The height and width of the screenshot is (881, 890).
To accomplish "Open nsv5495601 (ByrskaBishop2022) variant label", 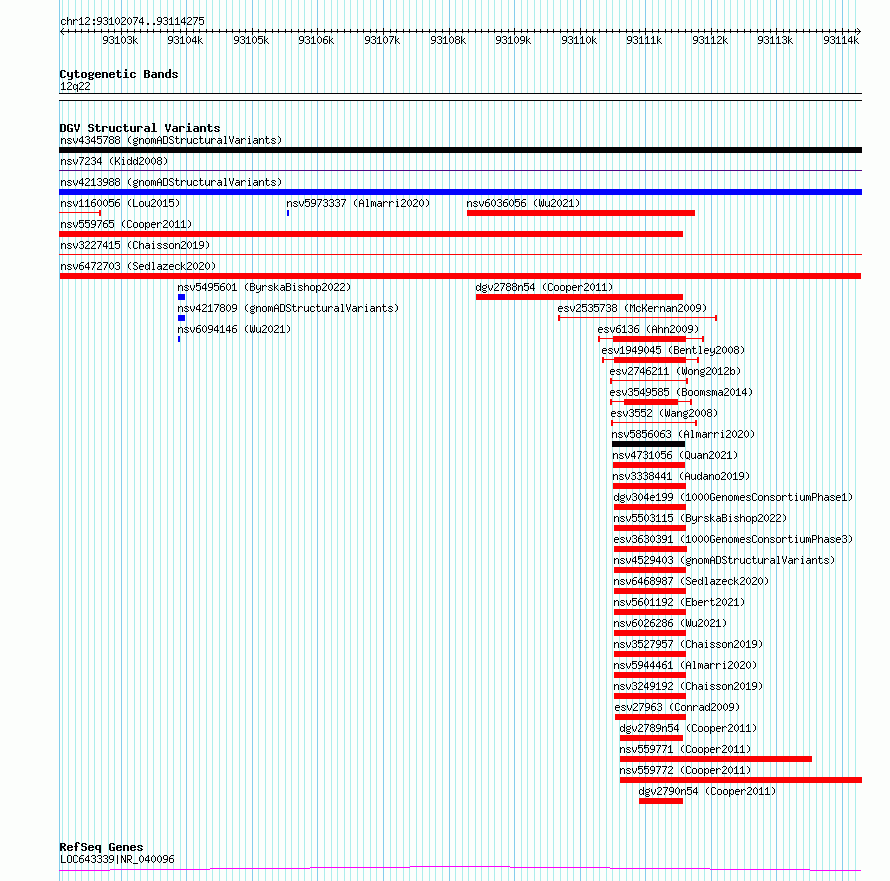I will pyautogui.click(x=264, y=287).
